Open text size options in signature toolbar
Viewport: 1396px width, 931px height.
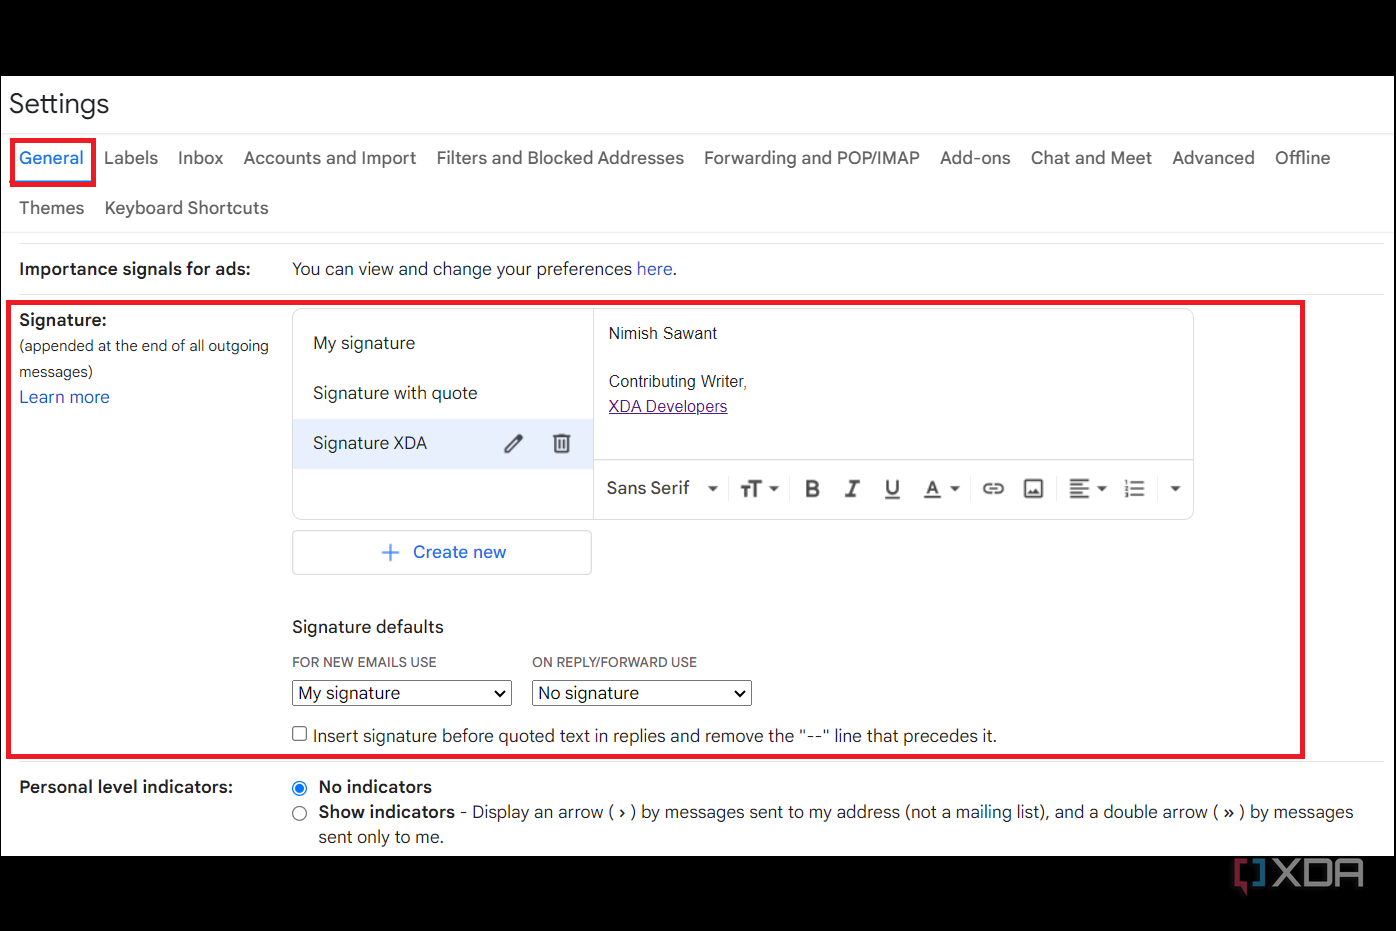click(759, 488)
